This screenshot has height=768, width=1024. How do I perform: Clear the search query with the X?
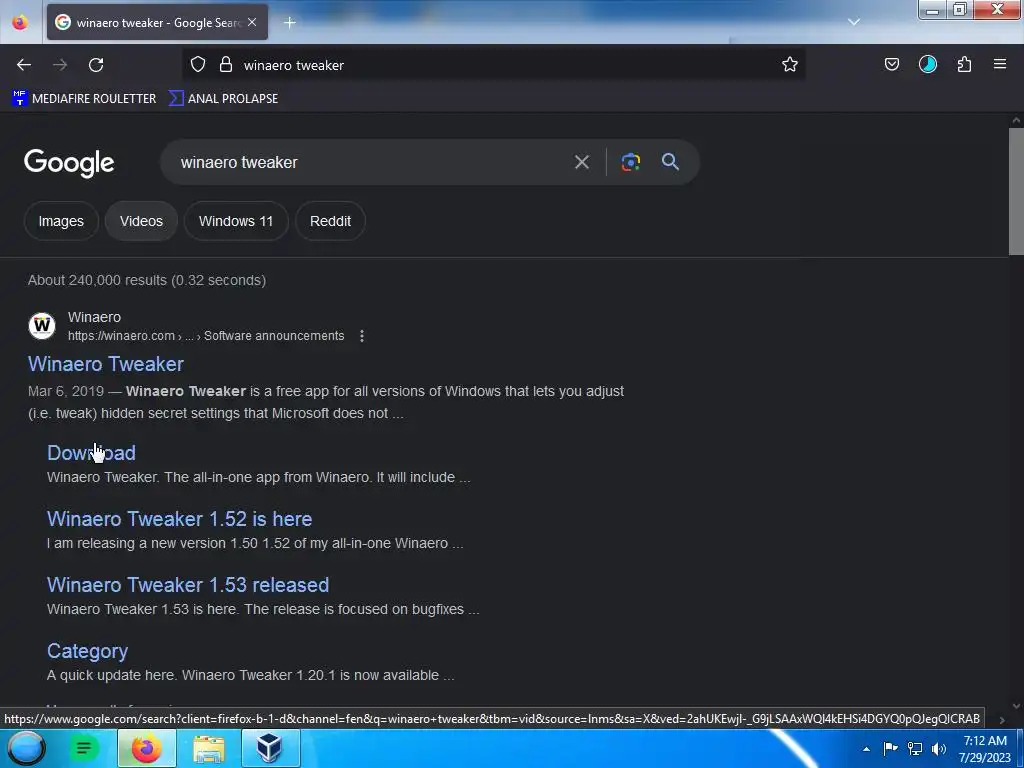pyautogui.click(x=582, y=162)
